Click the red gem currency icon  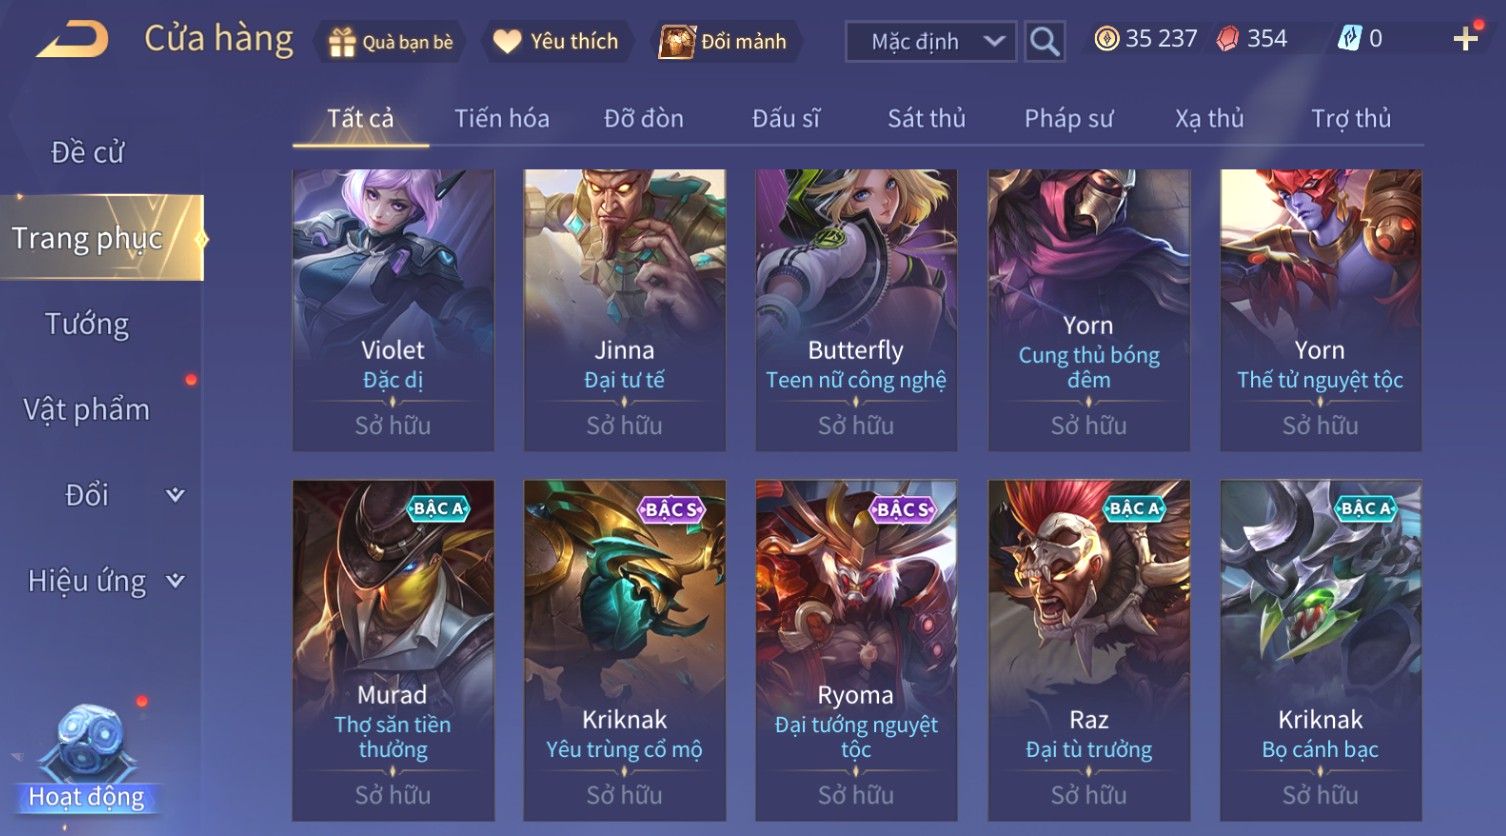(x=1227, y=39)
